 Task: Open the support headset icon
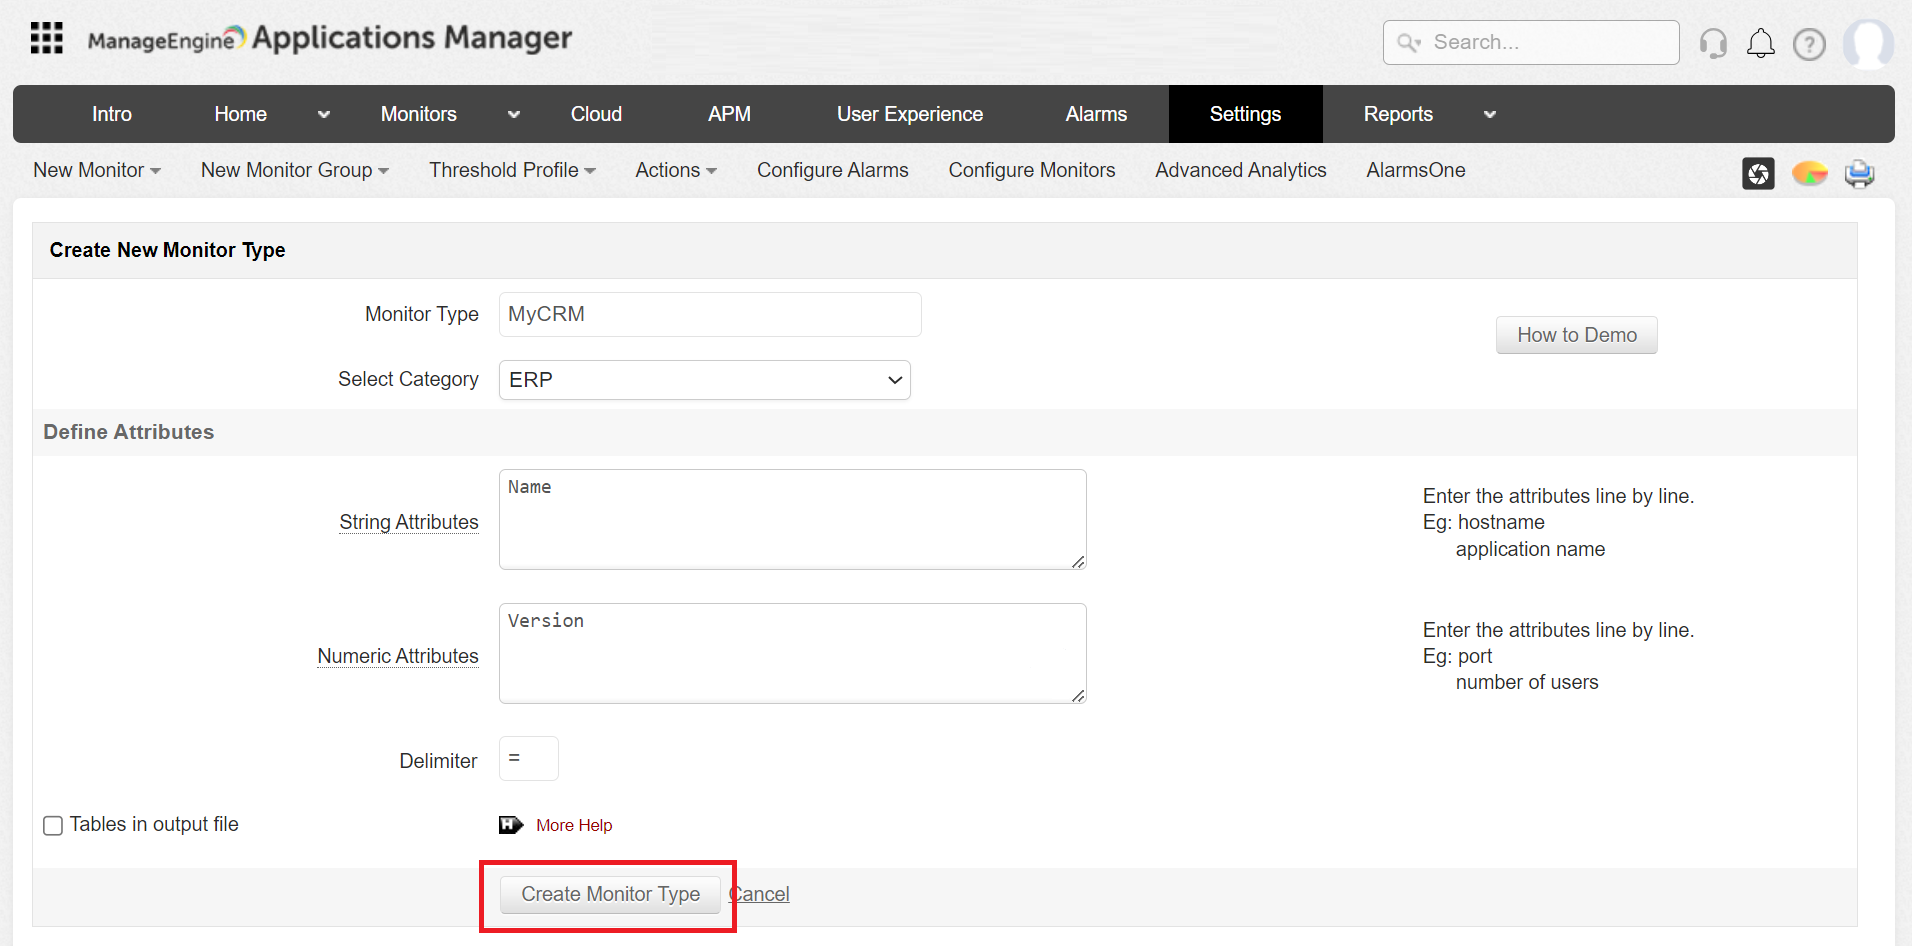[1713, 43]
